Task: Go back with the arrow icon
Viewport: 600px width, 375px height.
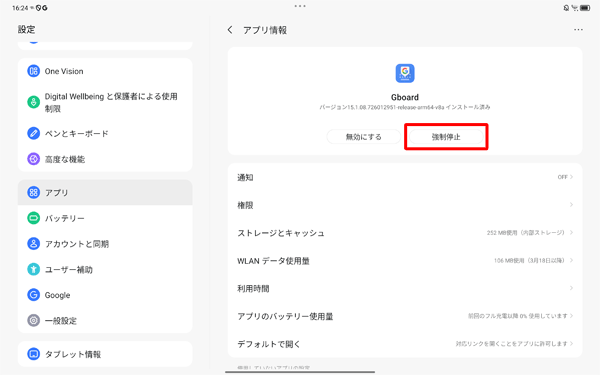Action: click(230, 30)
